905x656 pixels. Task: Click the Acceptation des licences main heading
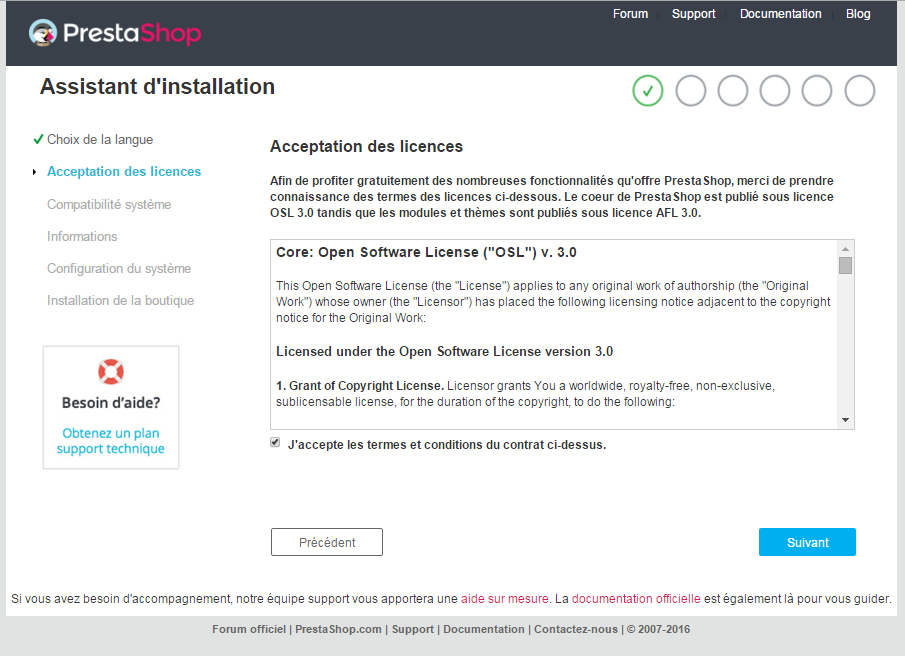tap(367, 147)
